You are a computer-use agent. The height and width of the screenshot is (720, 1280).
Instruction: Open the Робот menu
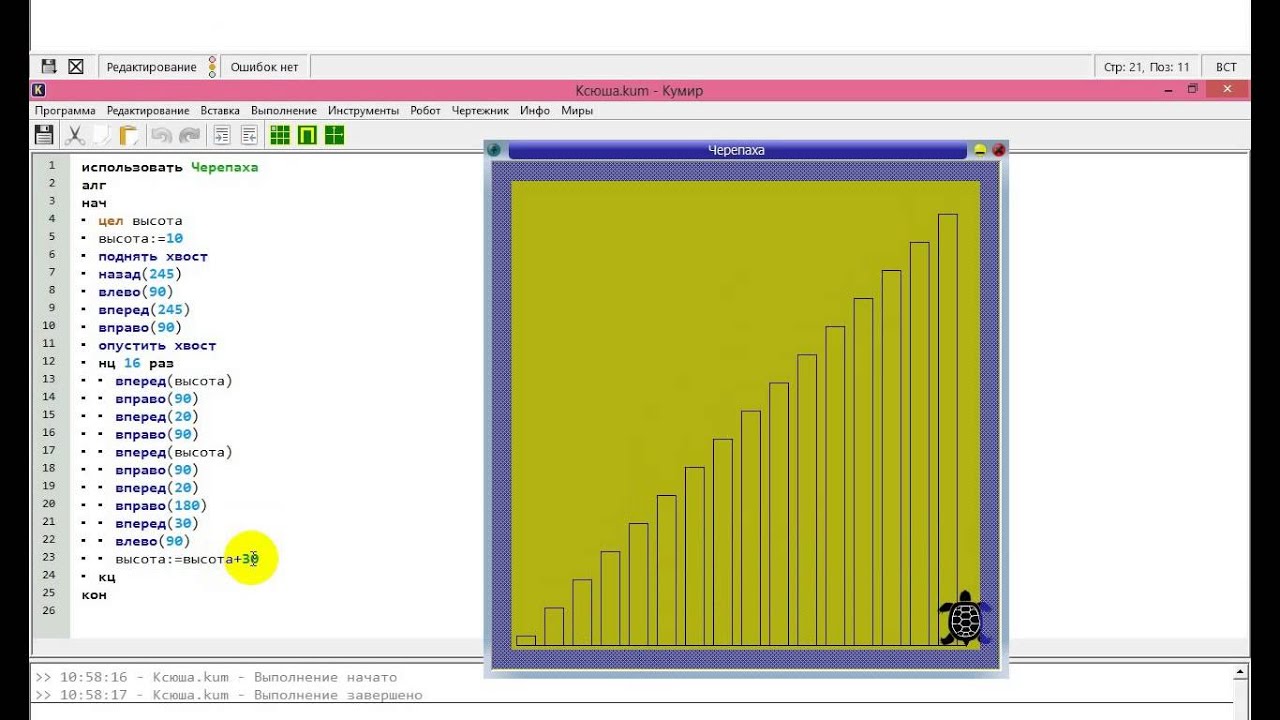pyautogui.click(x=425, y=111)
